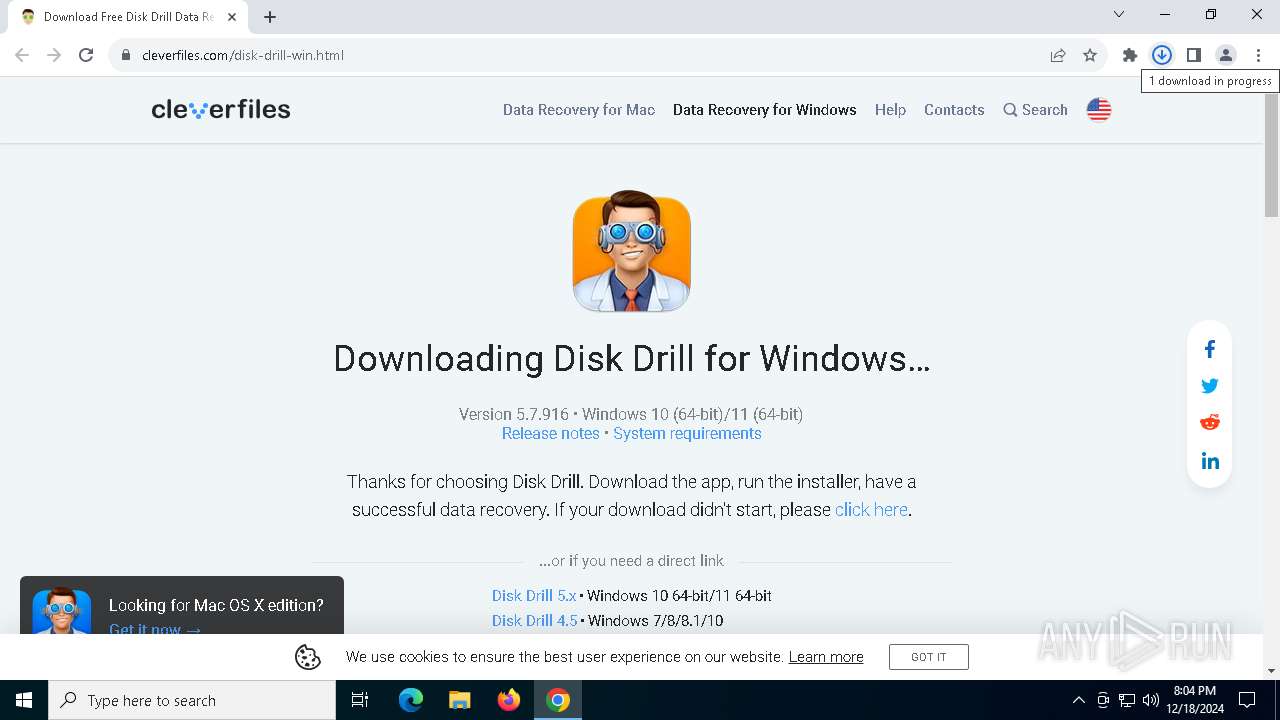Share page on Twitter
1280x720 pixels.
click(x=1210, y=386)
